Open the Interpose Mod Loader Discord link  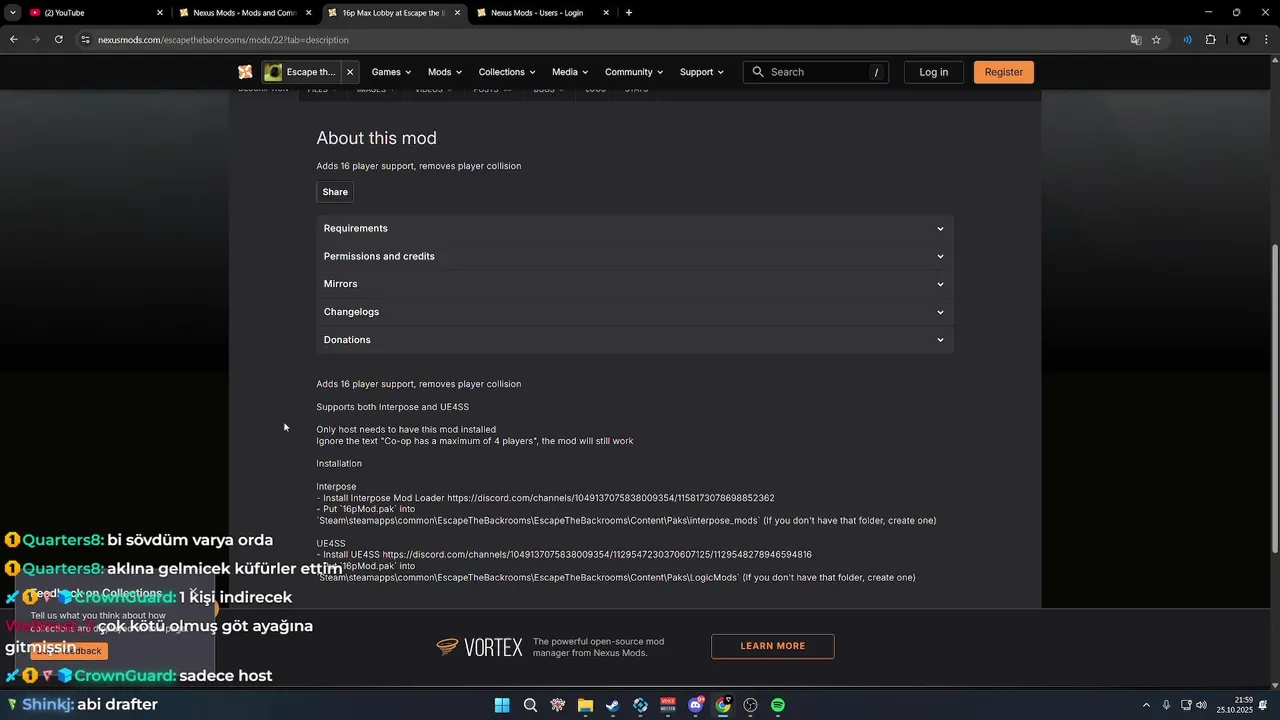[x=610, y=498]
